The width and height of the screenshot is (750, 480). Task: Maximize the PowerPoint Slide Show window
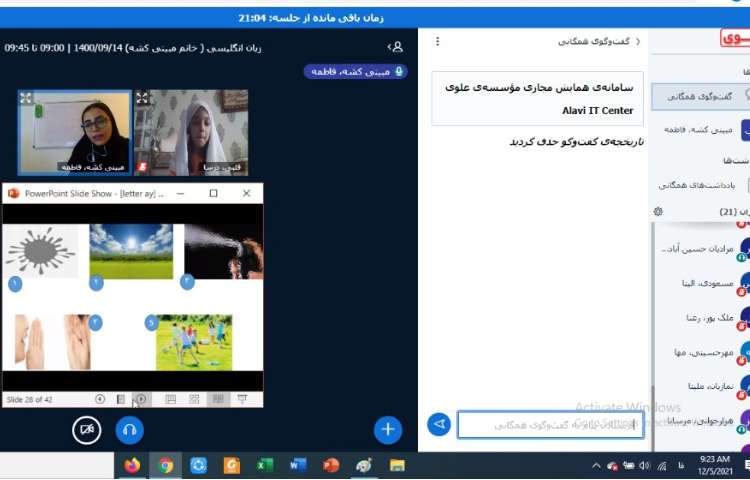pos(213,193)
